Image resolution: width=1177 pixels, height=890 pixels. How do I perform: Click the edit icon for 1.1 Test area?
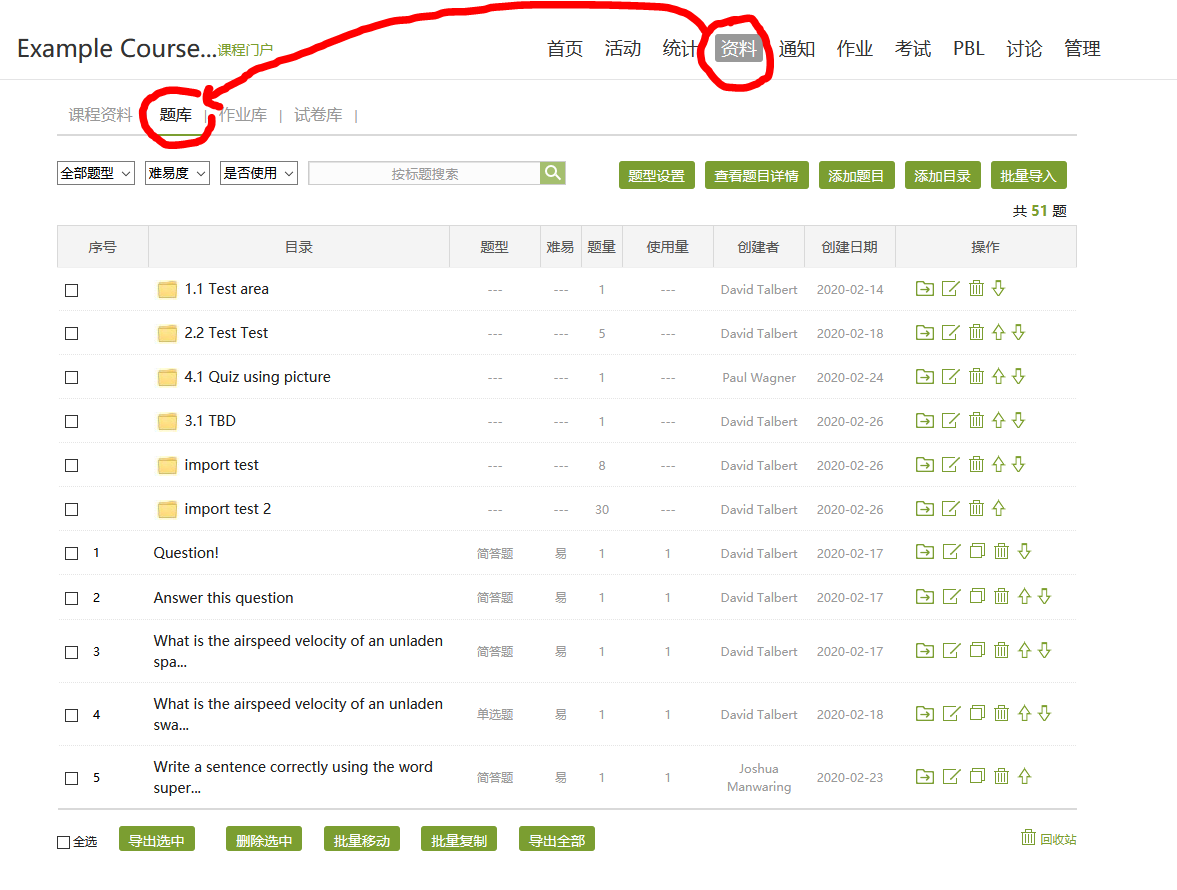951,289
